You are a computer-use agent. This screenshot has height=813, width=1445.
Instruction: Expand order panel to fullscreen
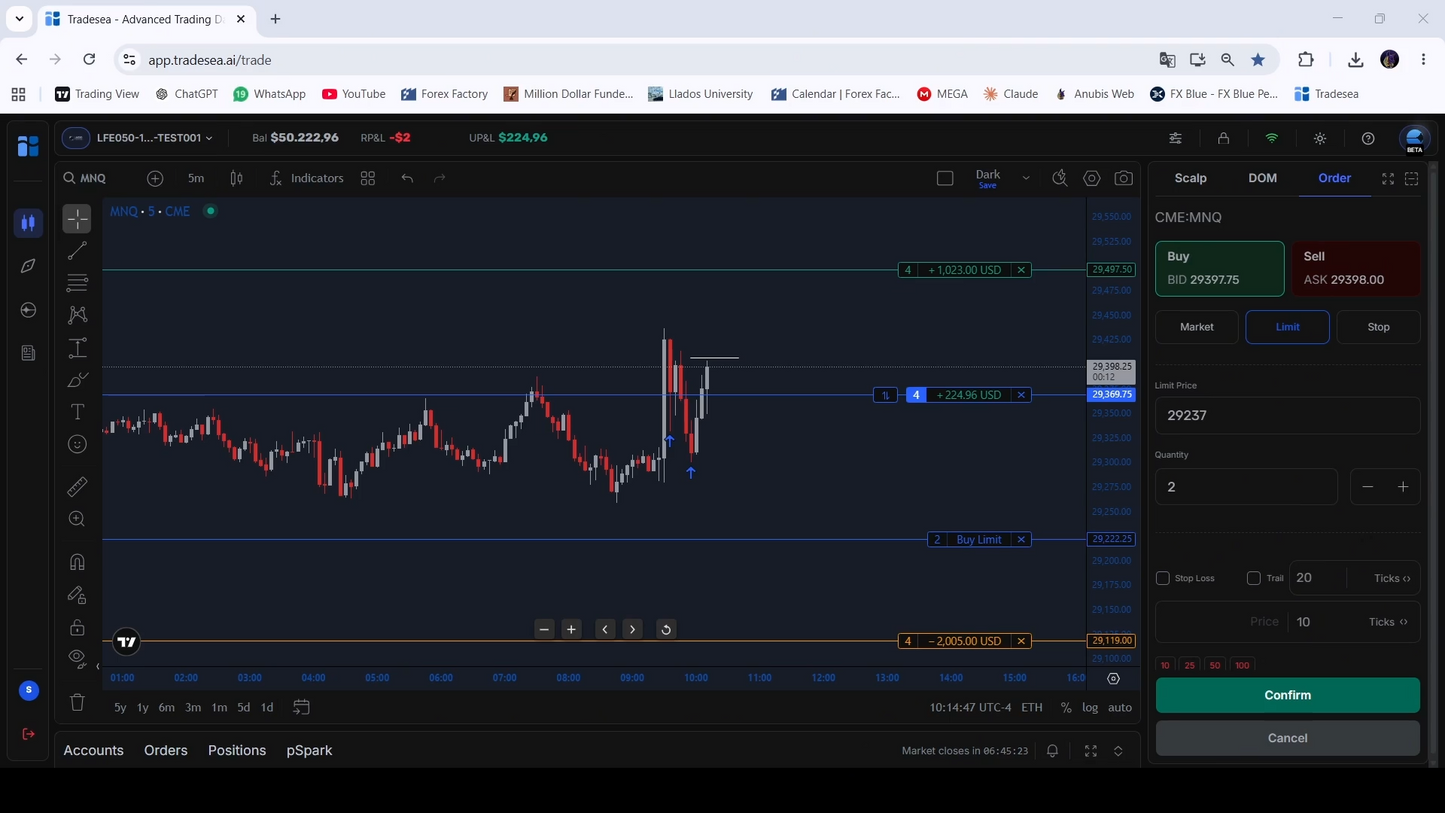click(x=1388, y=178)
